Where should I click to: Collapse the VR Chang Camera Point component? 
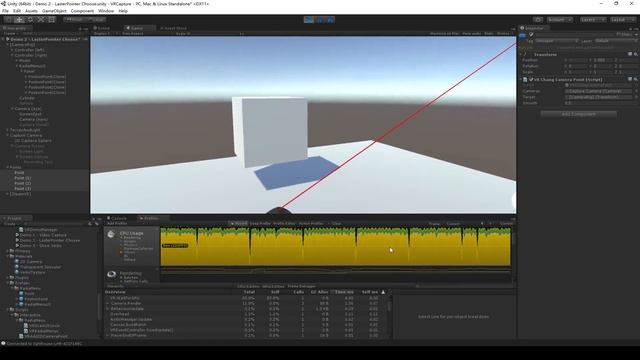(x=521, y=80)
